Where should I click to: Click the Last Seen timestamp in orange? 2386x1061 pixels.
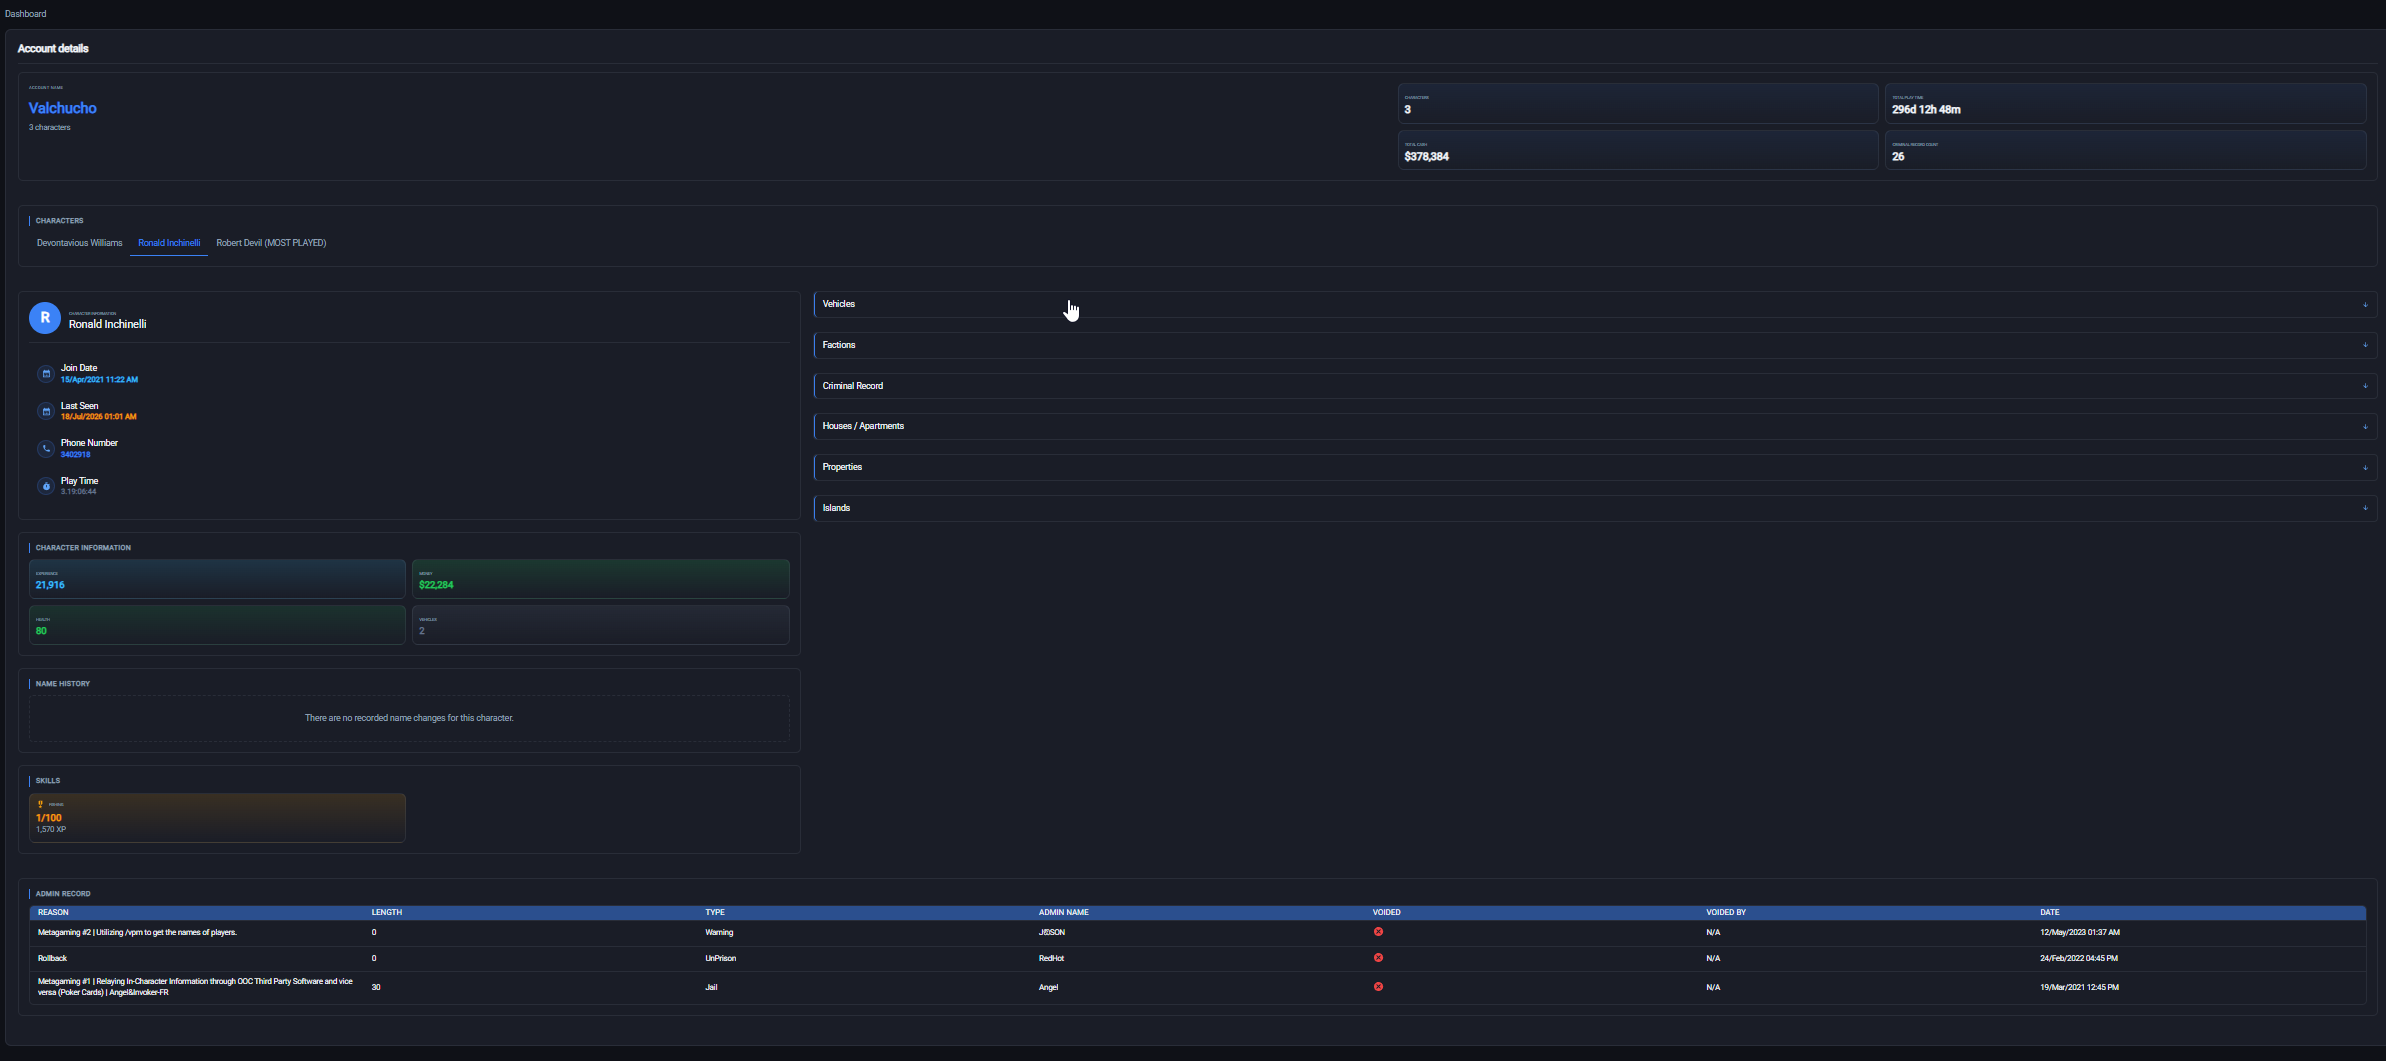(98, 417)
